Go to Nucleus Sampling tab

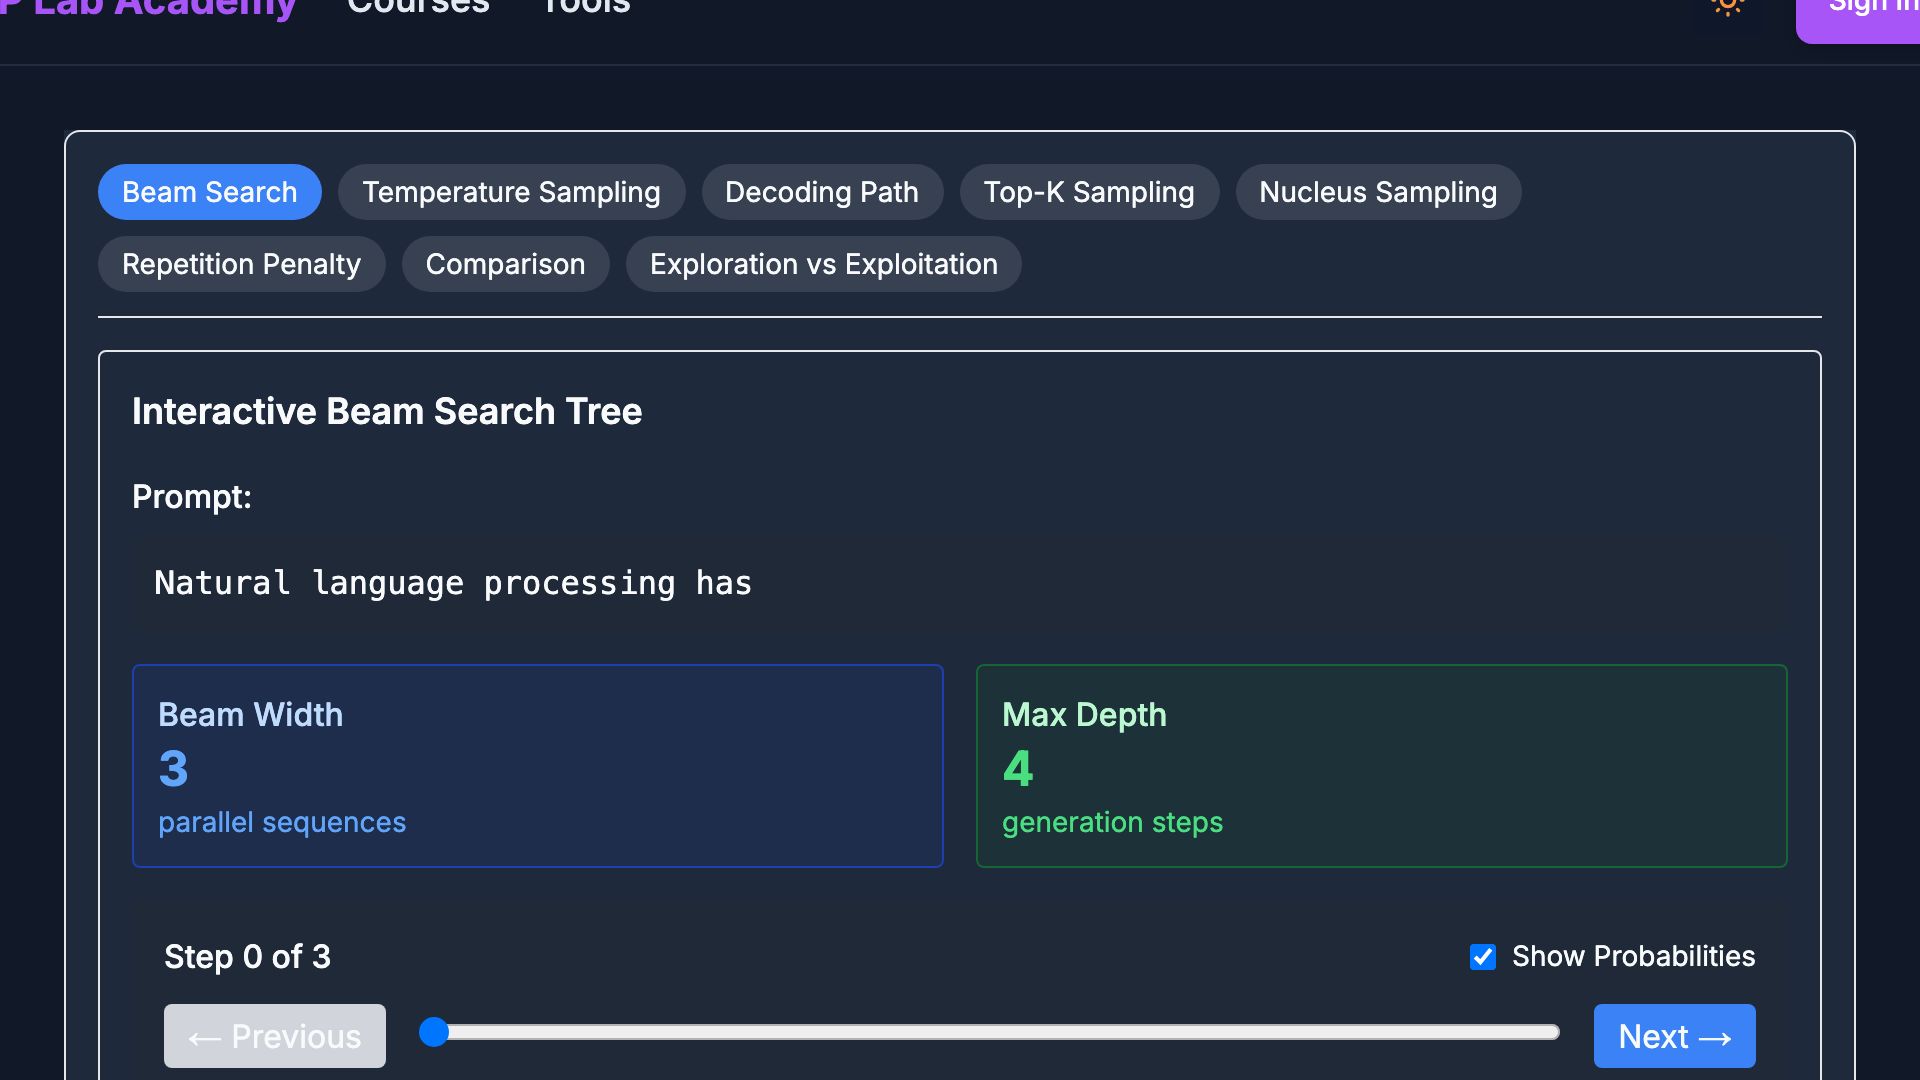coord(1378,192)
